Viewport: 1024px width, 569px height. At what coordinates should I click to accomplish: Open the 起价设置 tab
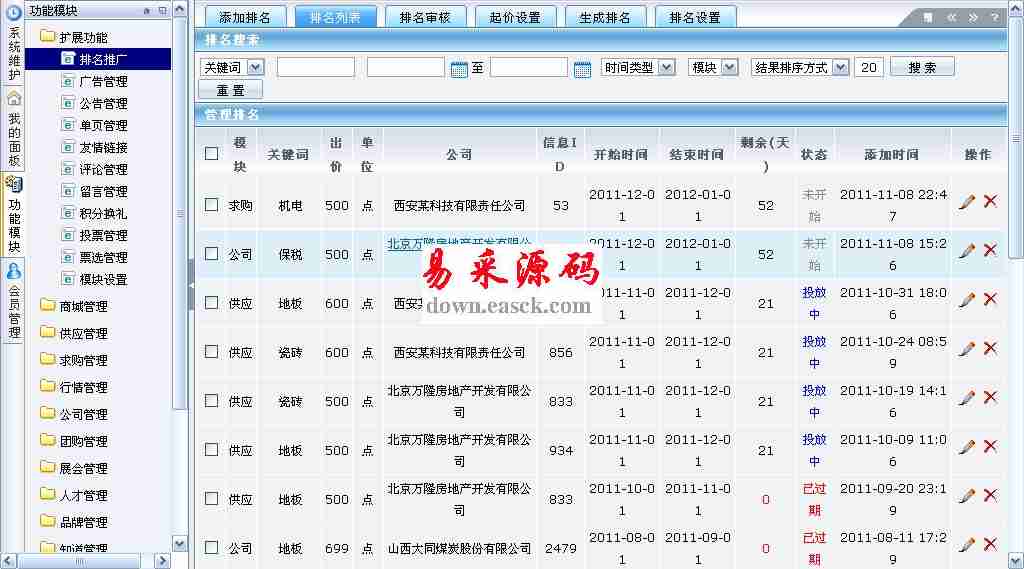coord(515,18)
